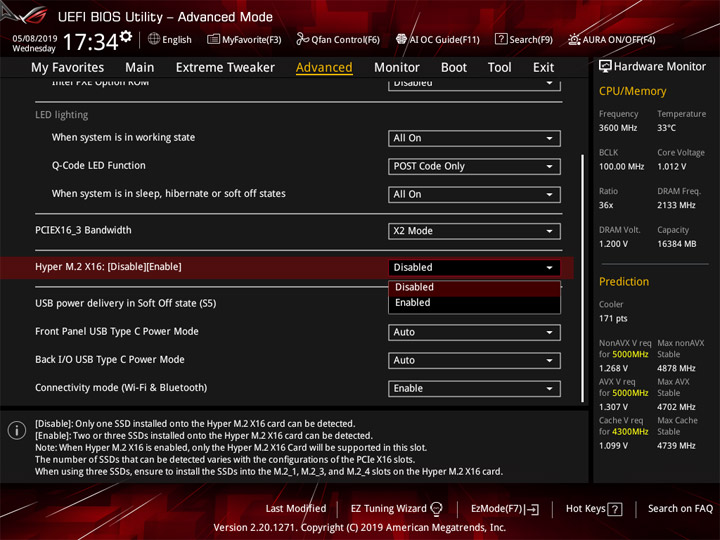720x540 pixels.
Task: Click the 33°C temperature value
Action: [x=666, y=128]
